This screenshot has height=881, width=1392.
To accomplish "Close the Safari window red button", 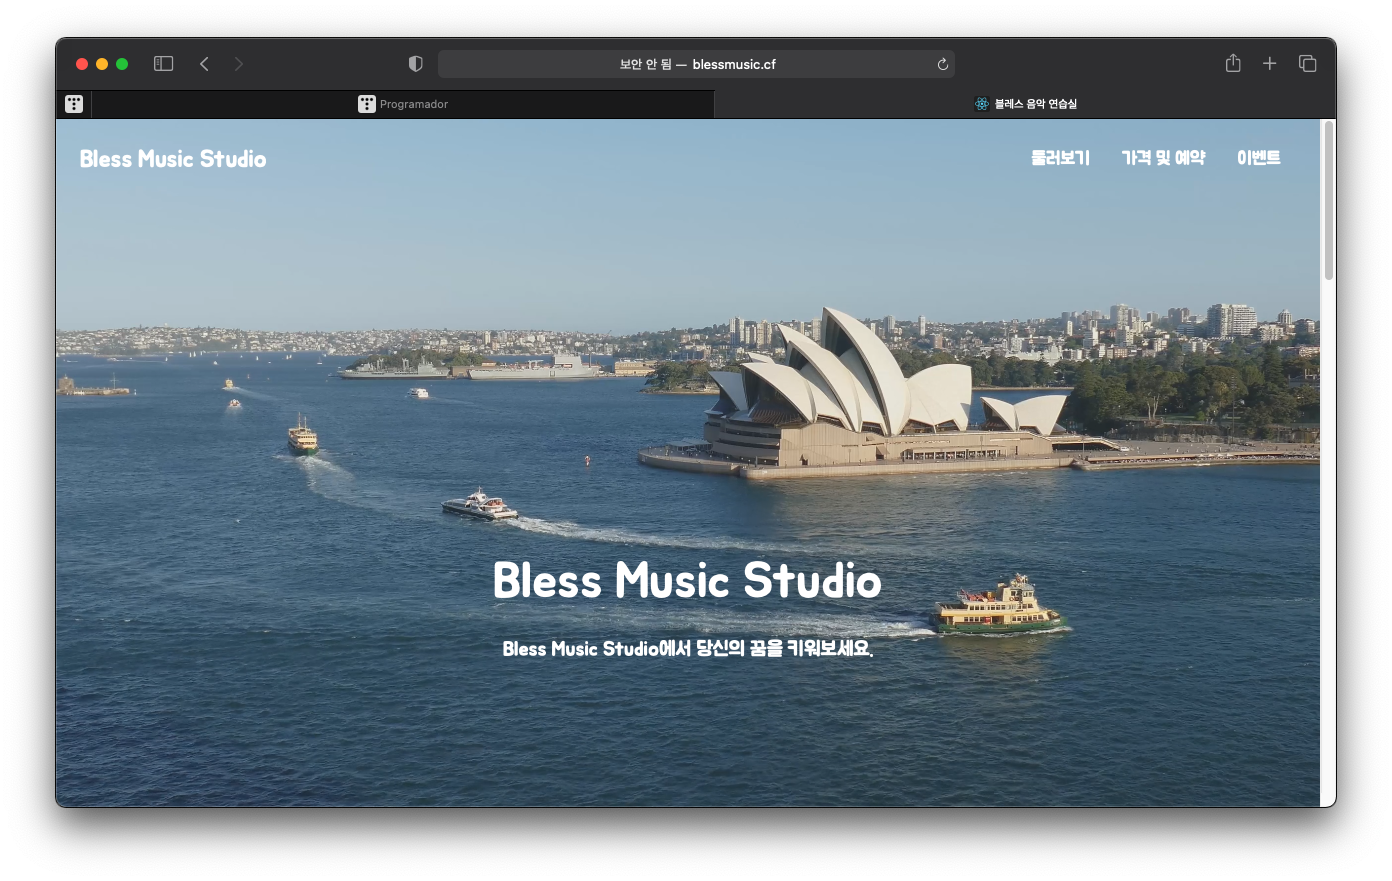I will tap(82, 64).
